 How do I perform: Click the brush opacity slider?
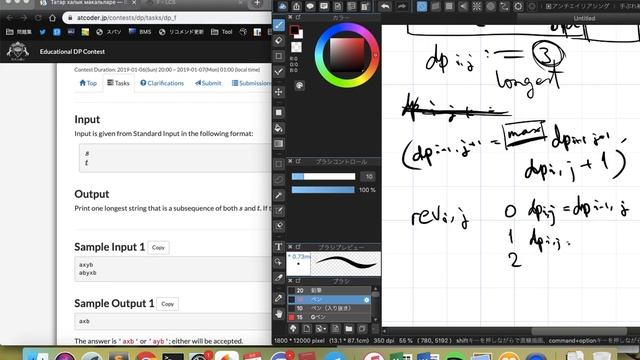tap(323, 190)
